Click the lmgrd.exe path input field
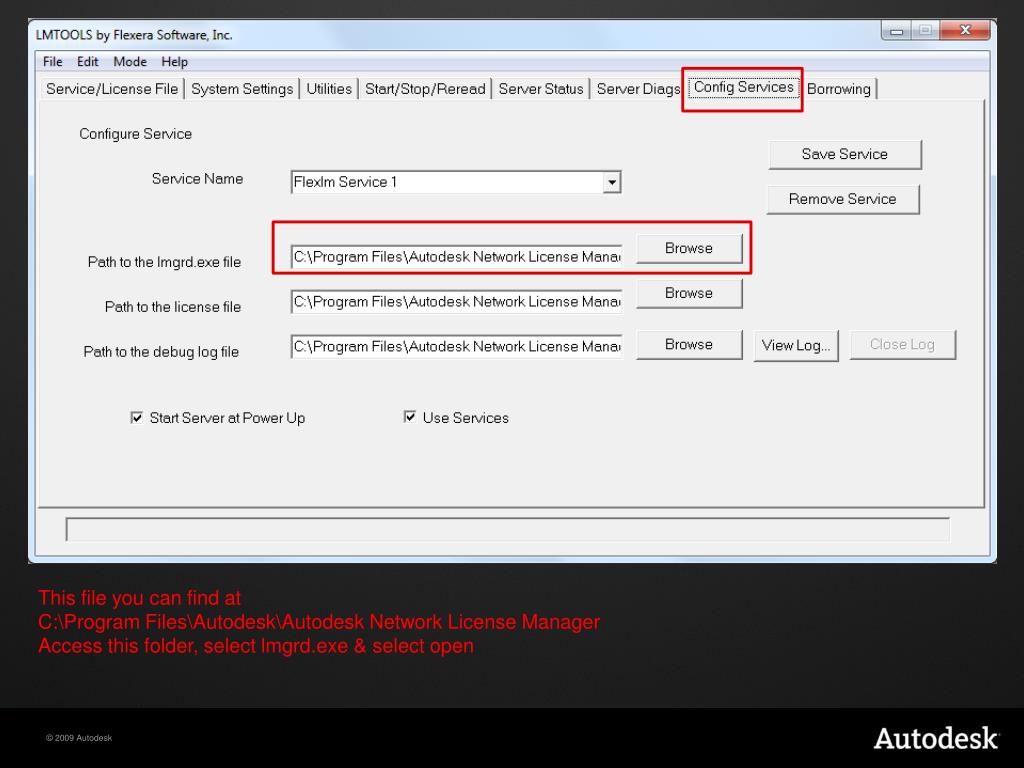The width and height of the screenshot is (1024, 768). (x=456, y=257)
